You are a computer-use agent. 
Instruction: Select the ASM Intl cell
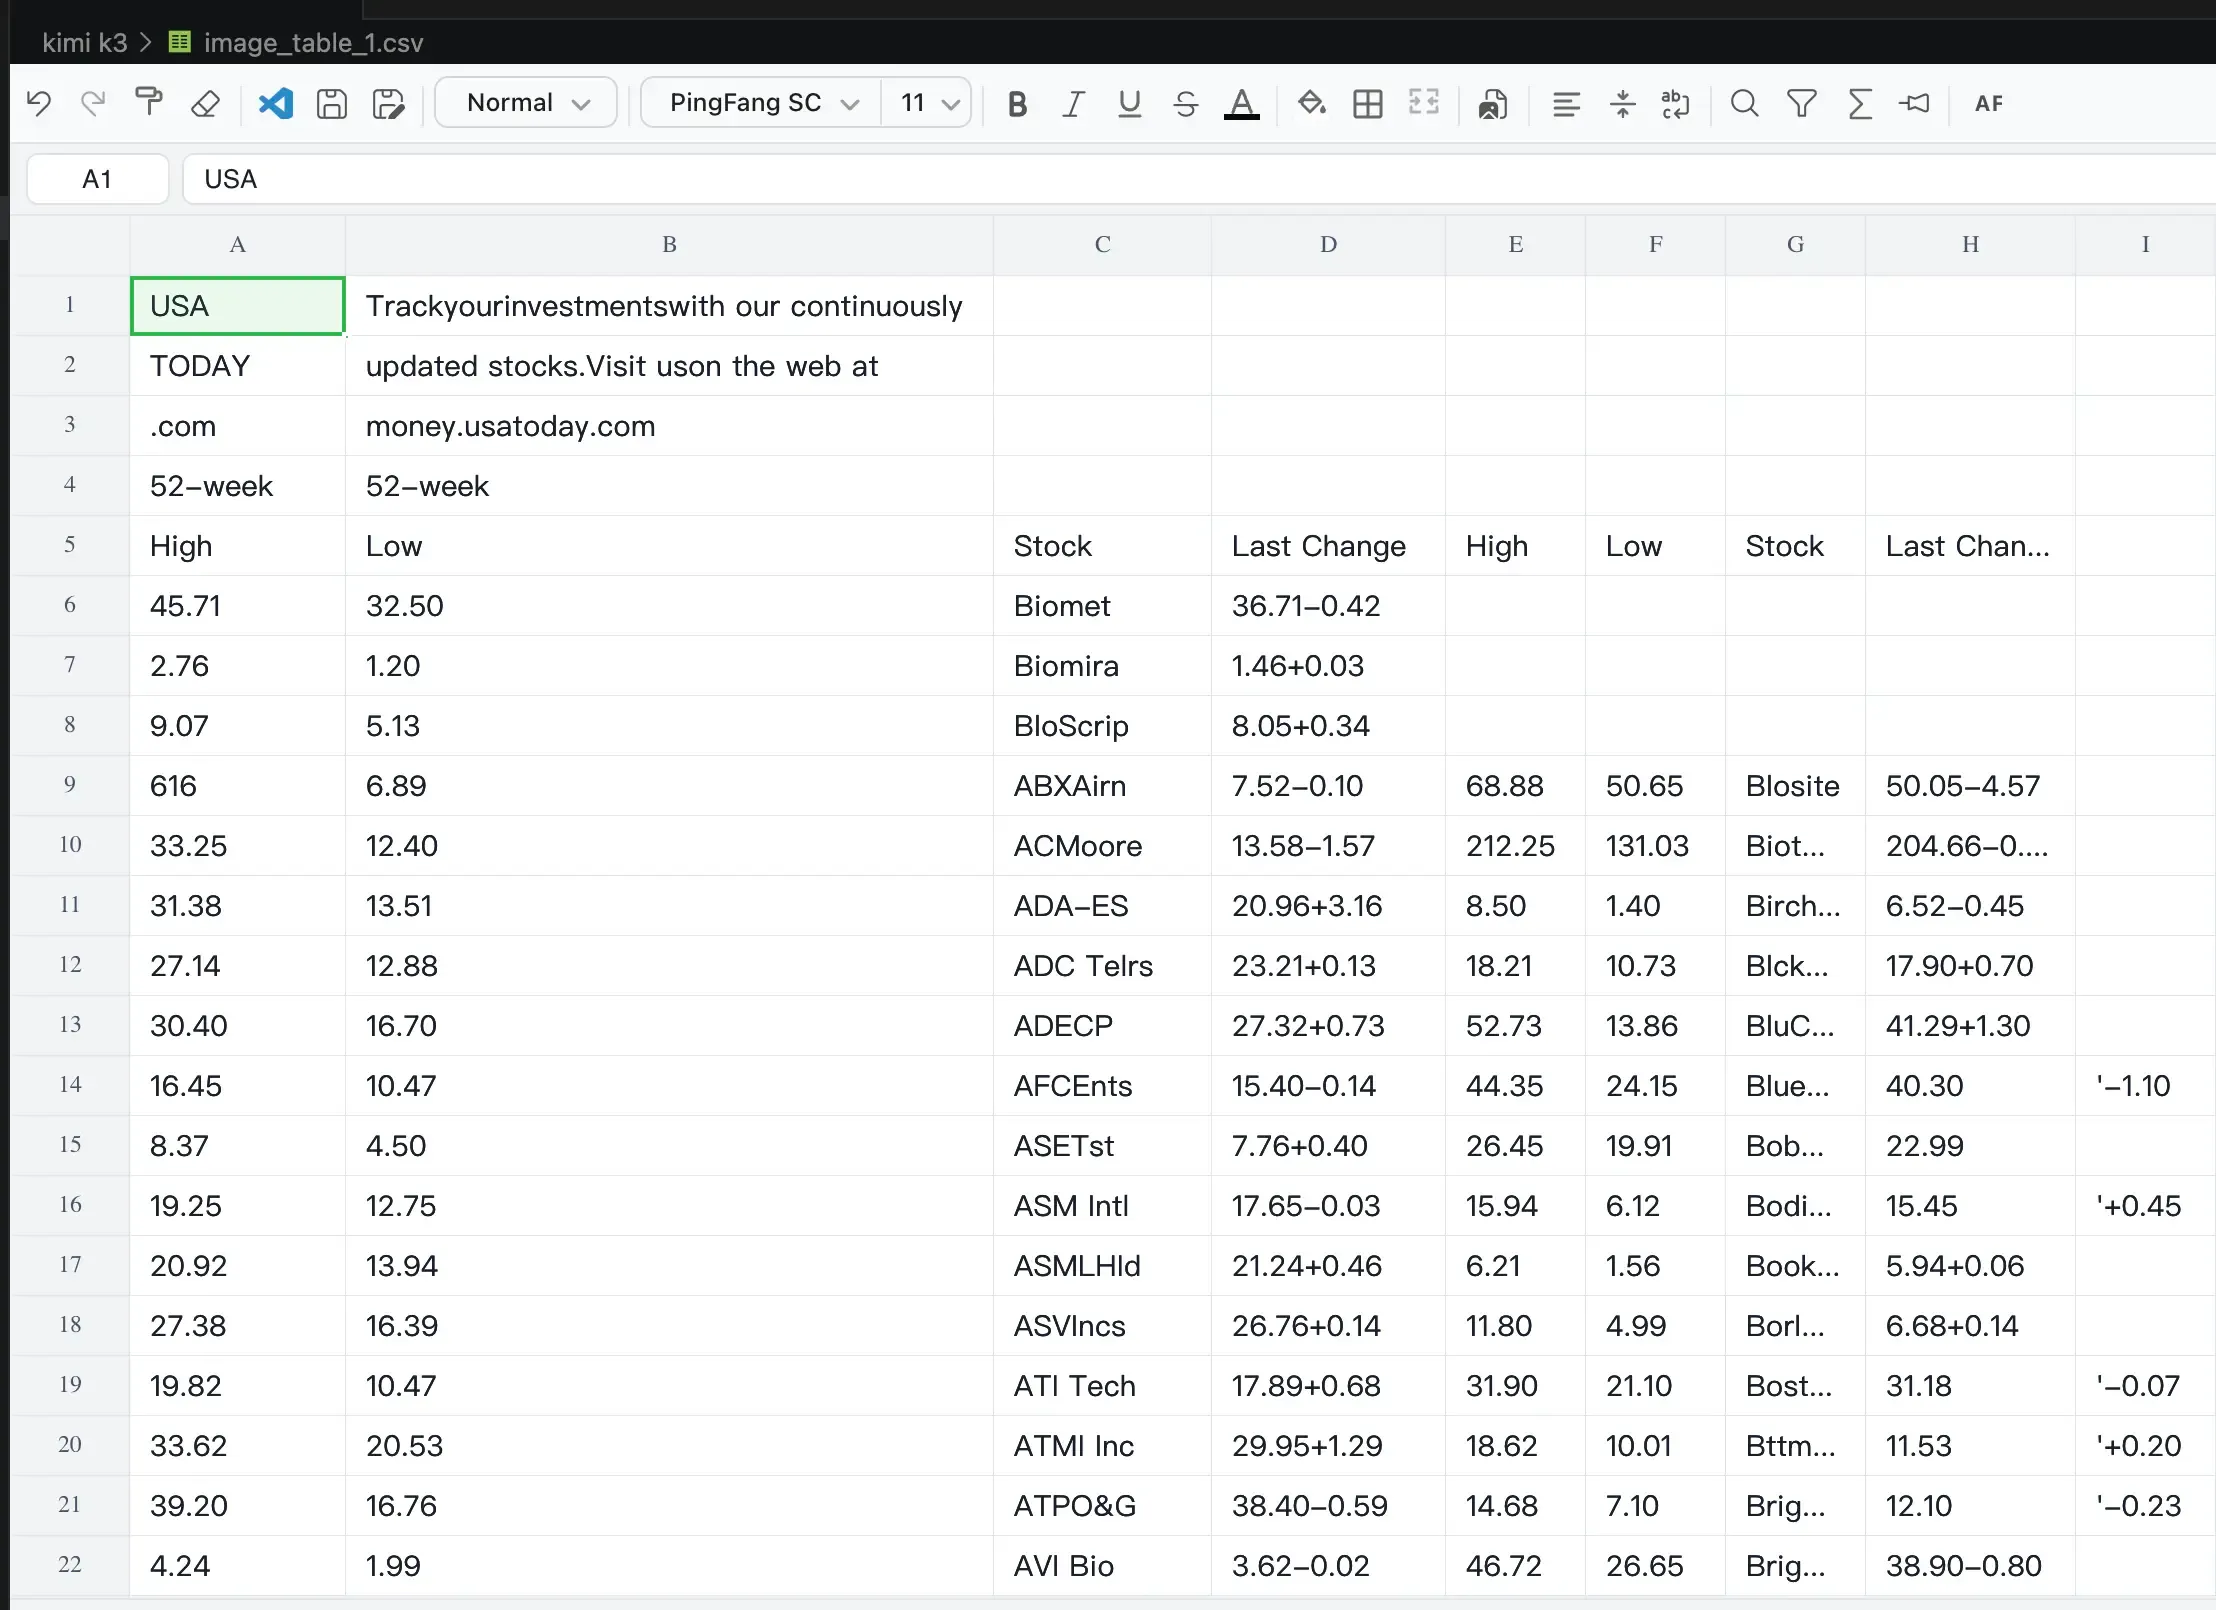pos(1102,1205)
